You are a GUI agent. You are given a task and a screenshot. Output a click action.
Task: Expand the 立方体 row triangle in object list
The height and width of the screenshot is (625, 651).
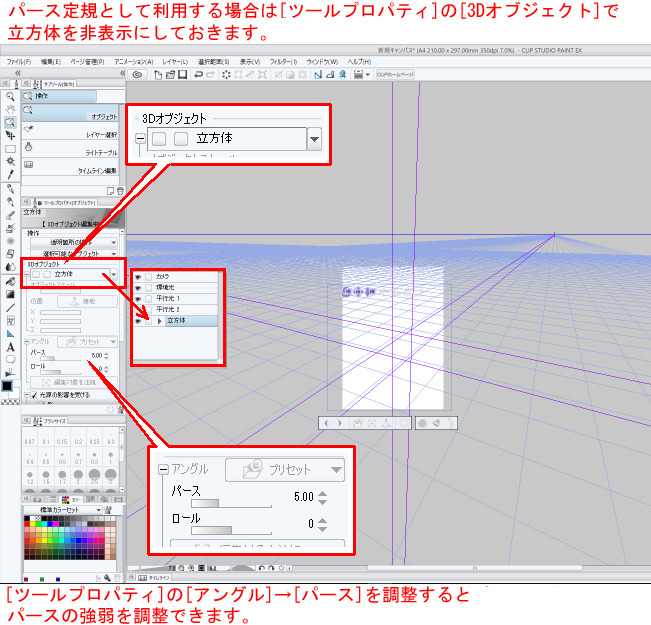159,321
